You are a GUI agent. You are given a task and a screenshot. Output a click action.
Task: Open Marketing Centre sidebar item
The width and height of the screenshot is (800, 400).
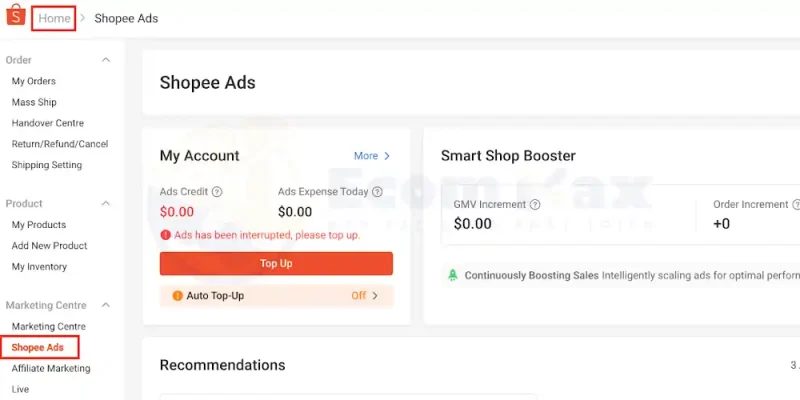(48, 326)
